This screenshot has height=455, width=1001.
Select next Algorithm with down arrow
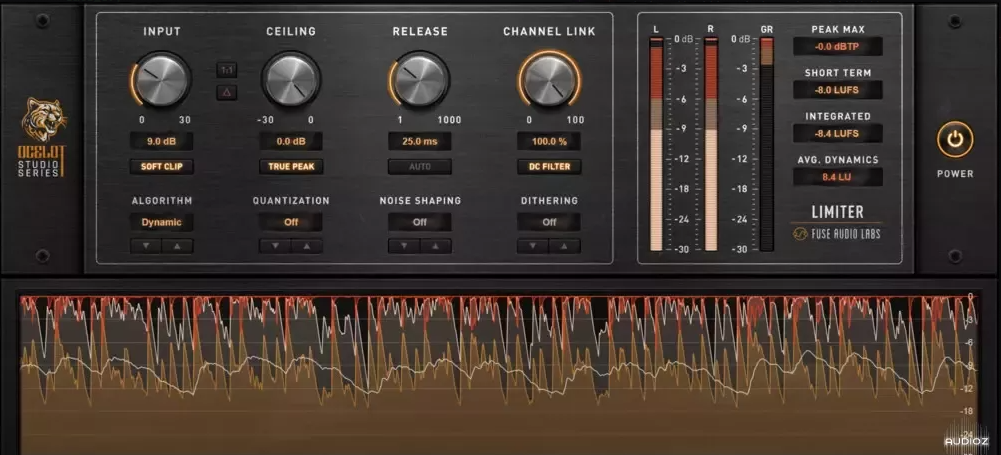click(x=146, y=246)
